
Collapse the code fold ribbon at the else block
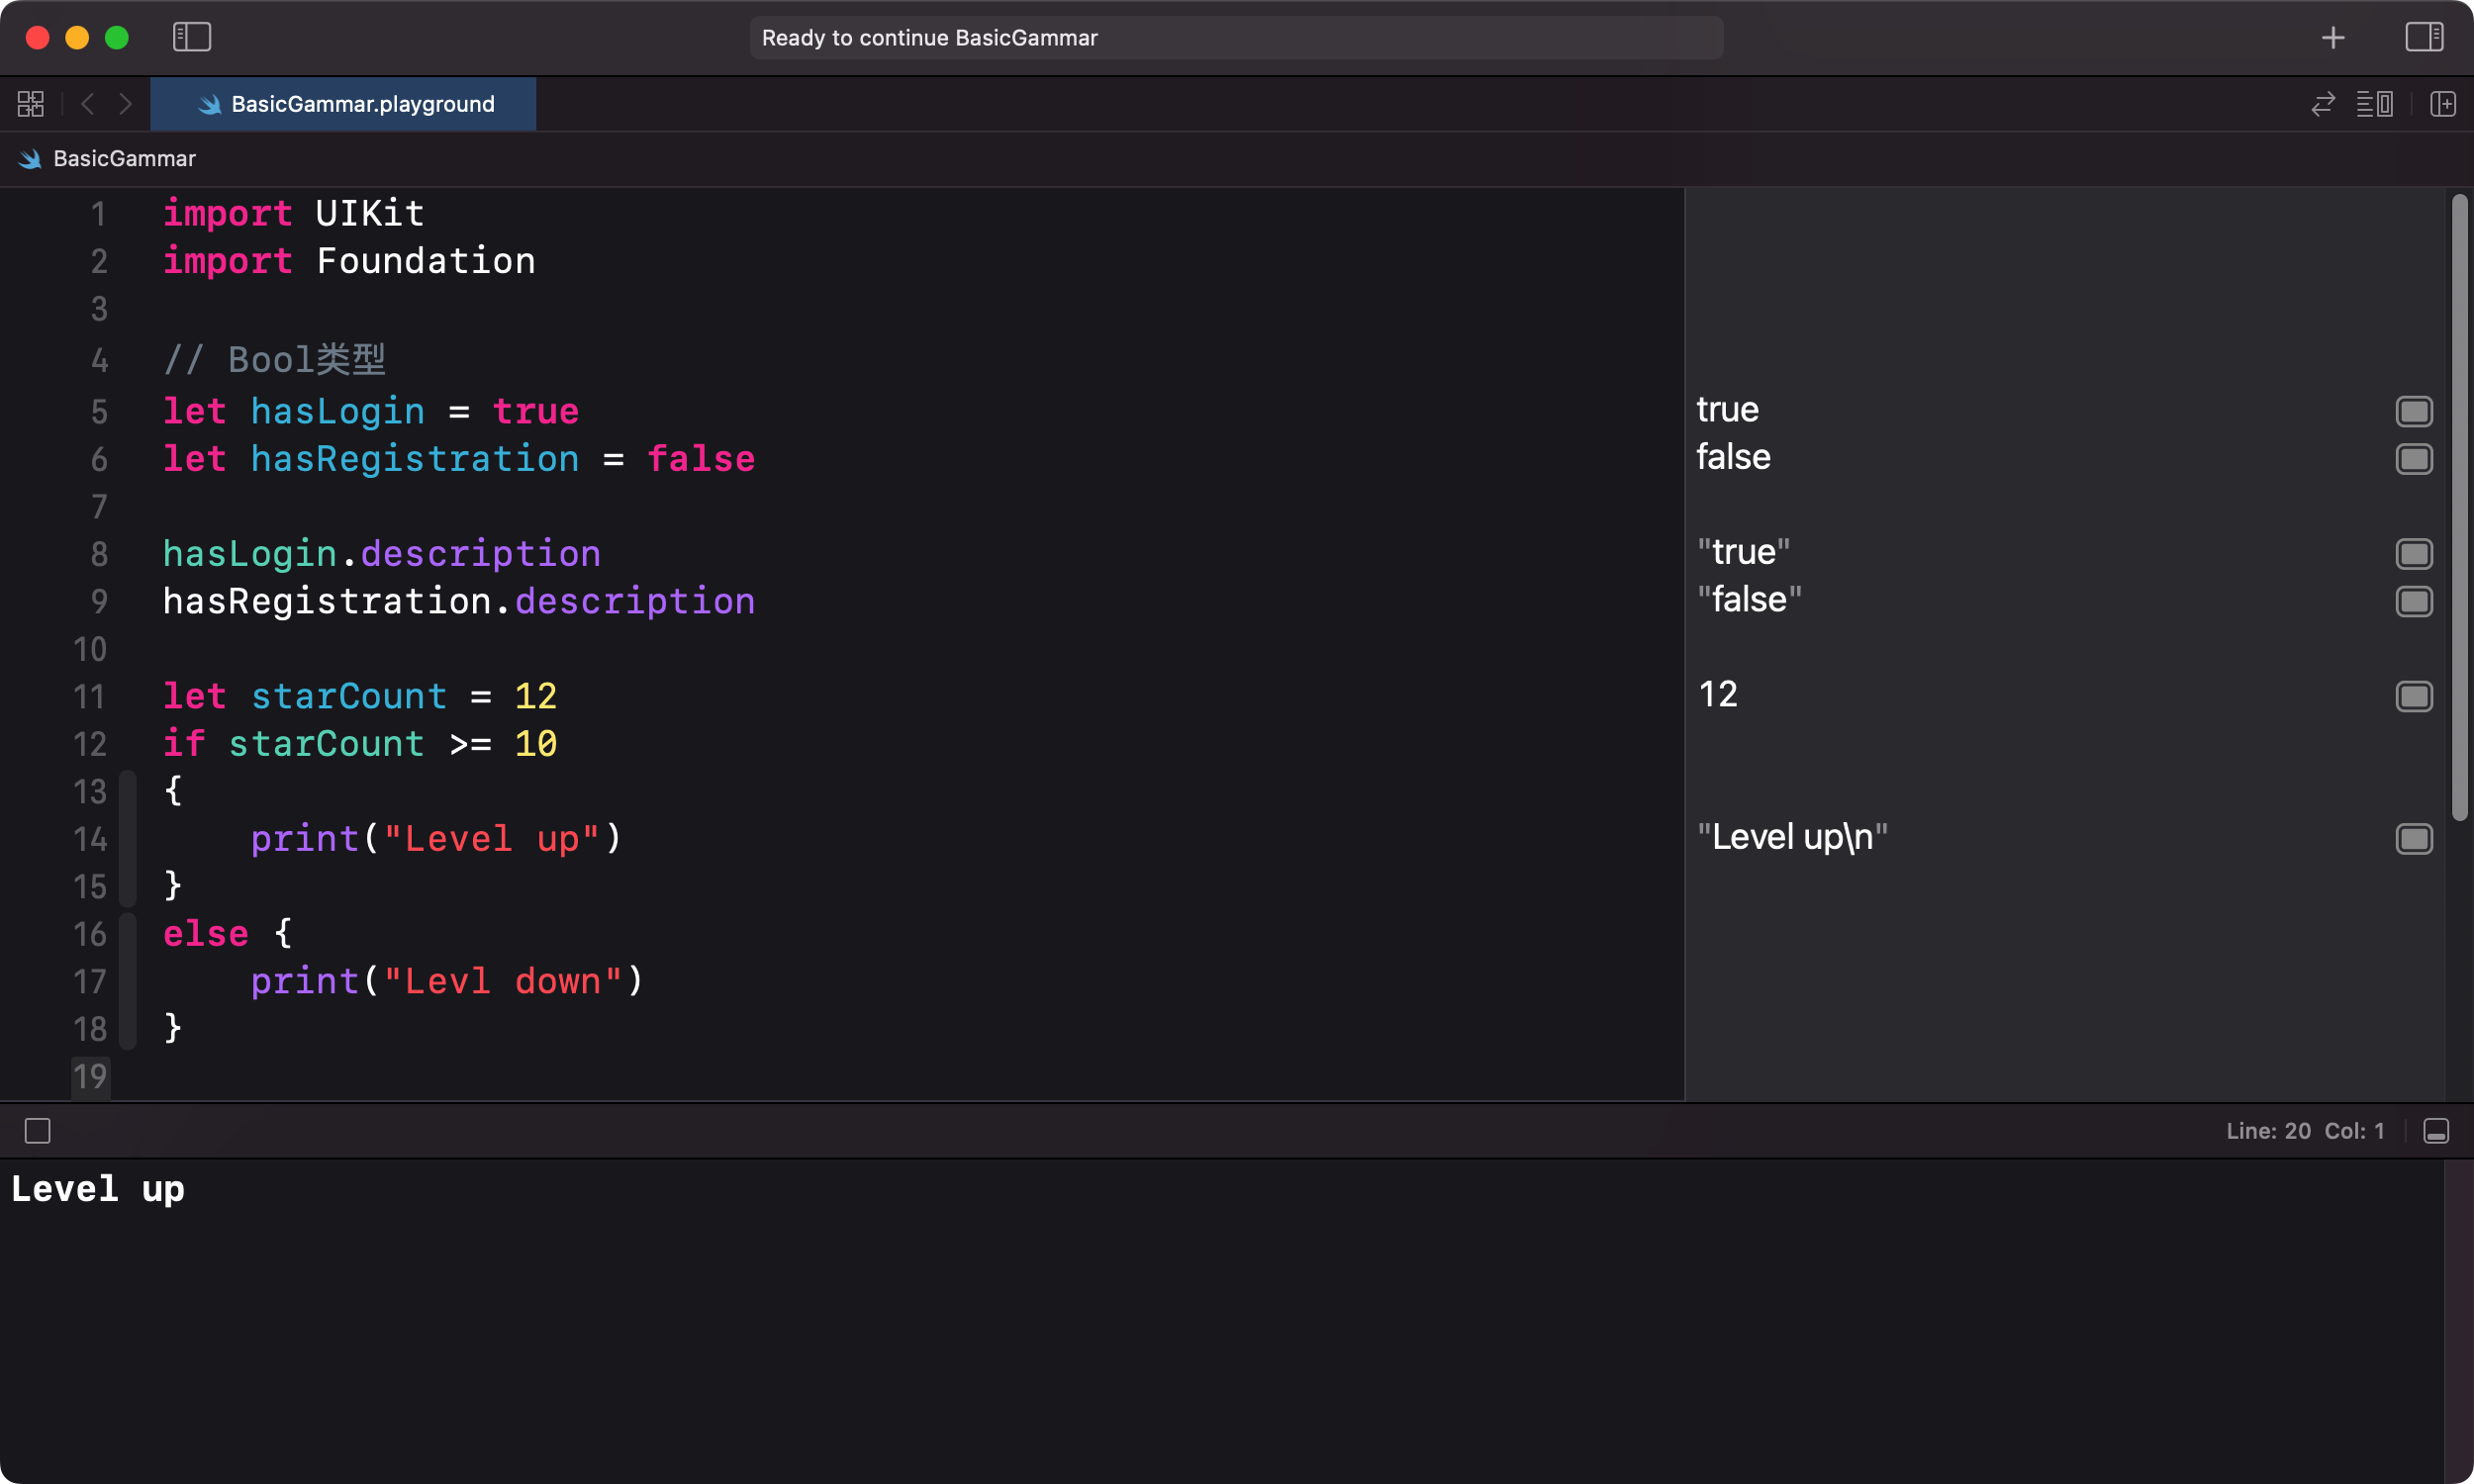point(127,981)
